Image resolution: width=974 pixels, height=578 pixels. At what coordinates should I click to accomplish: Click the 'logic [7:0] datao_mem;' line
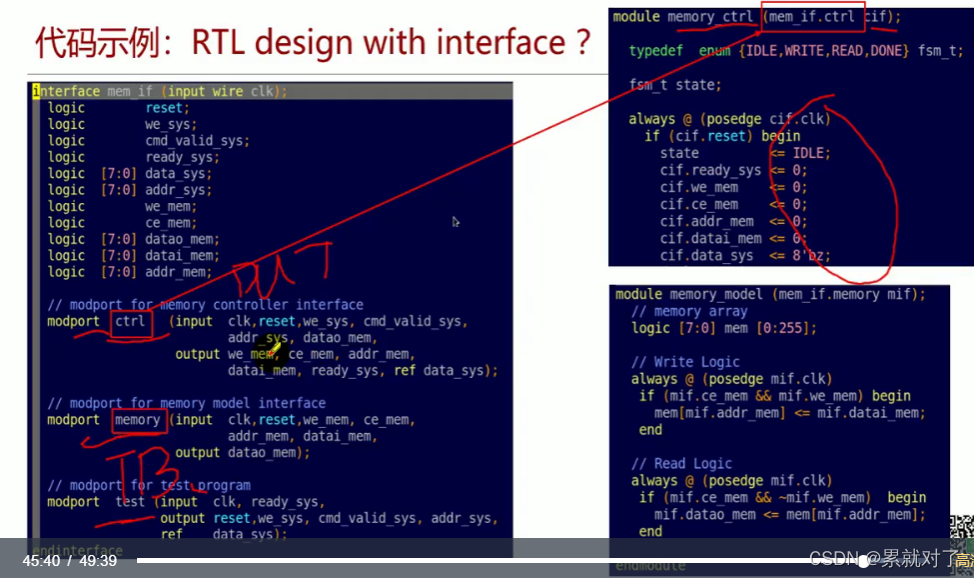(x=134, y=239)
